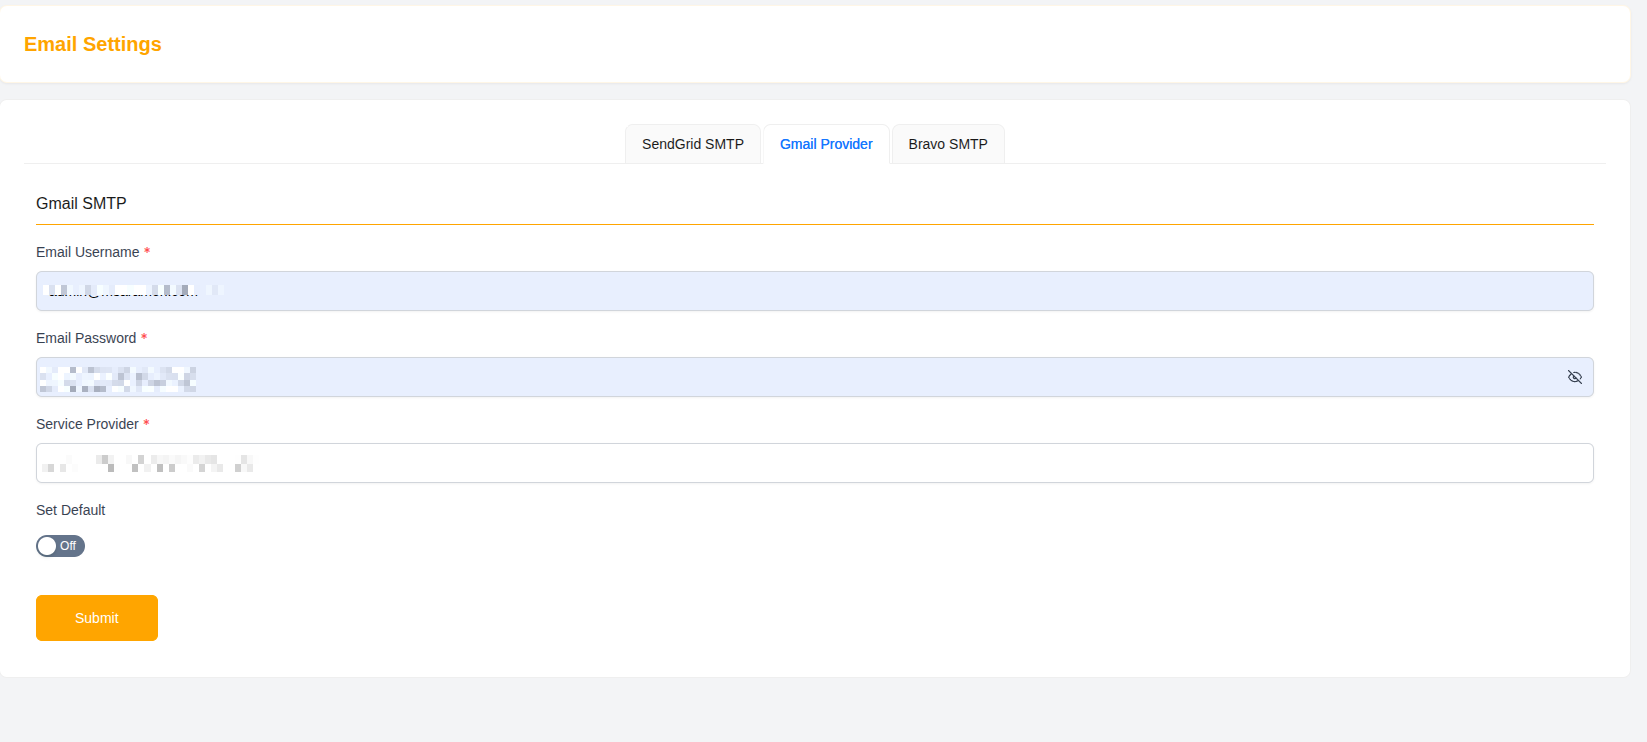Select the Gmail Provider tab
The image size is (1647, 742).
[826, 144]
